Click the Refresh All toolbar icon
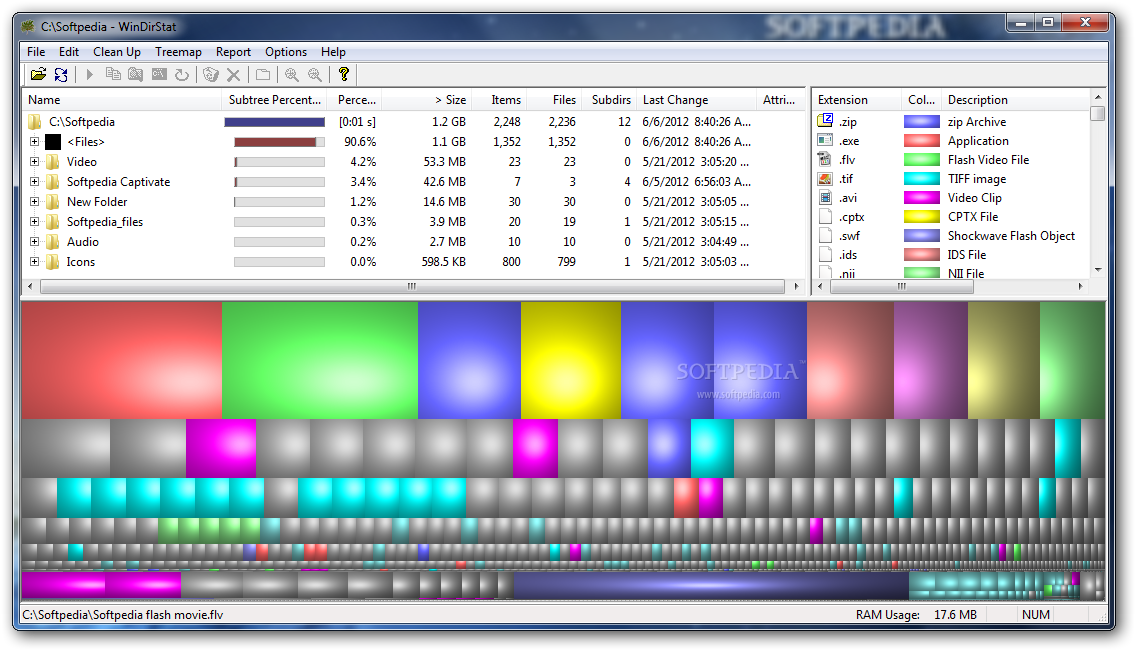This screenshot has height=651, width=1136. (x=61, y=74)
